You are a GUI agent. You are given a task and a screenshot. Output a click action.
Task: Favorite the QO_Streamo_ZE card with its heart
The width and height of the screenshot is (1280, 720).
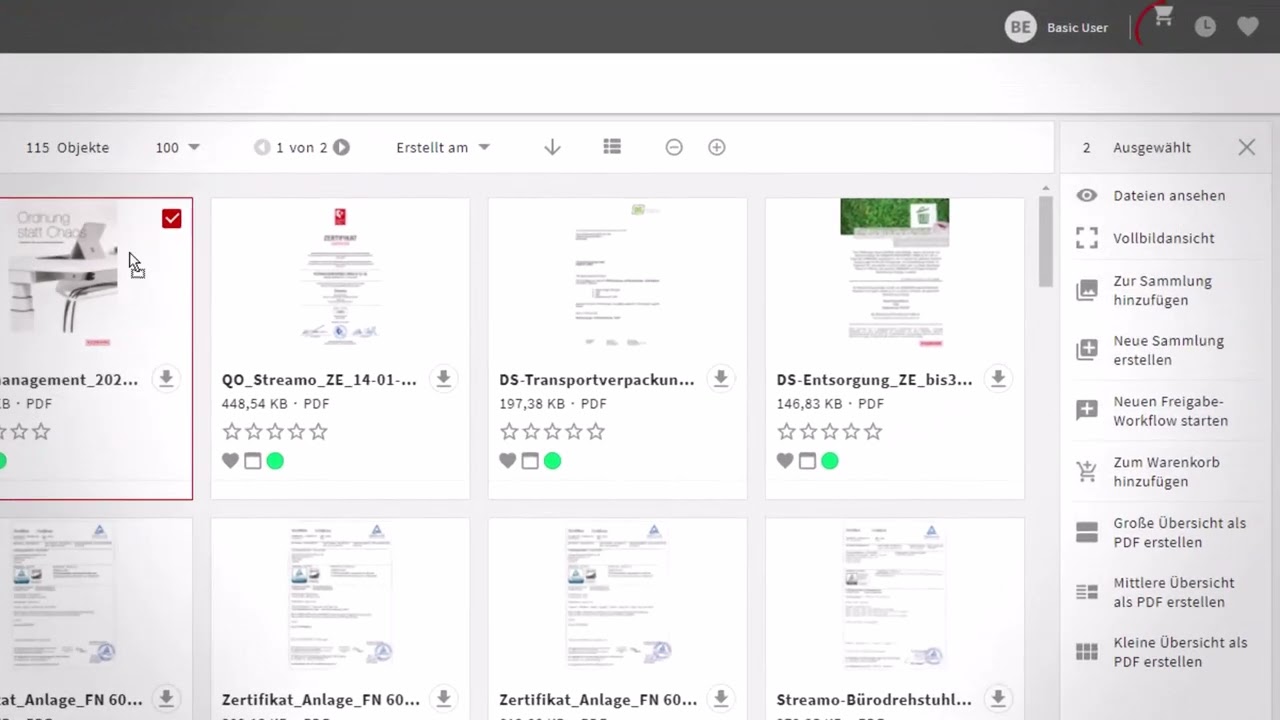pyautogui.click(x=231, y=461)
